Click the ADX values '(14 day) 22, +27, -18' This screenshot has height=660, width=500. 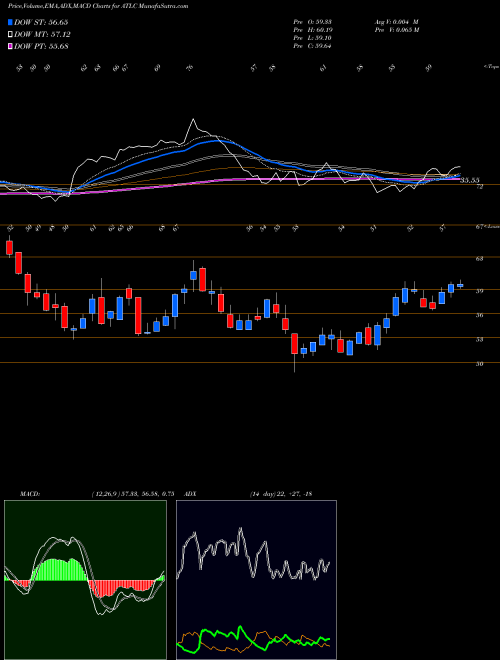(x=281, y=494)
